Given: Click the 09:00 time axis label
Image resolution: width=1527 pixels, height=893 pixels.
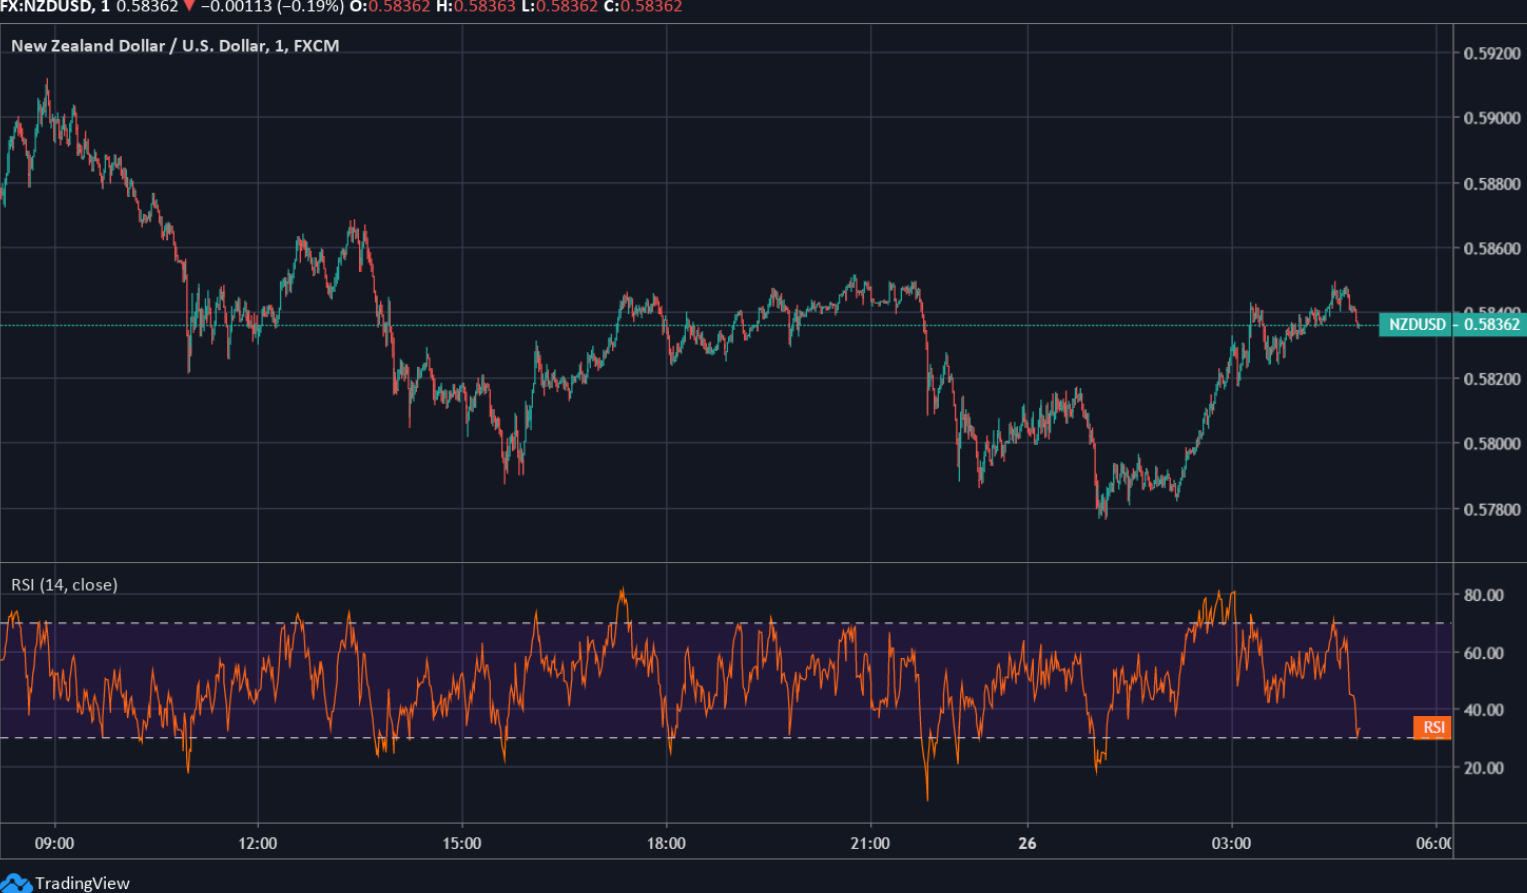Looking at the screenshot, I should [54, 843].
